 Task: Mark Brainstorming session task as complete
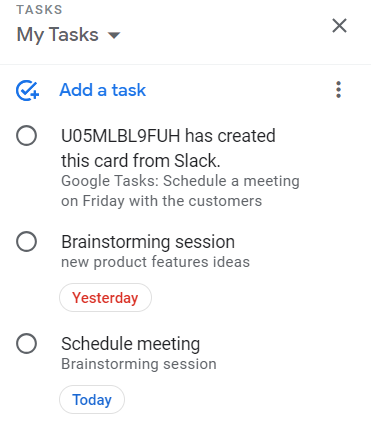26,241
